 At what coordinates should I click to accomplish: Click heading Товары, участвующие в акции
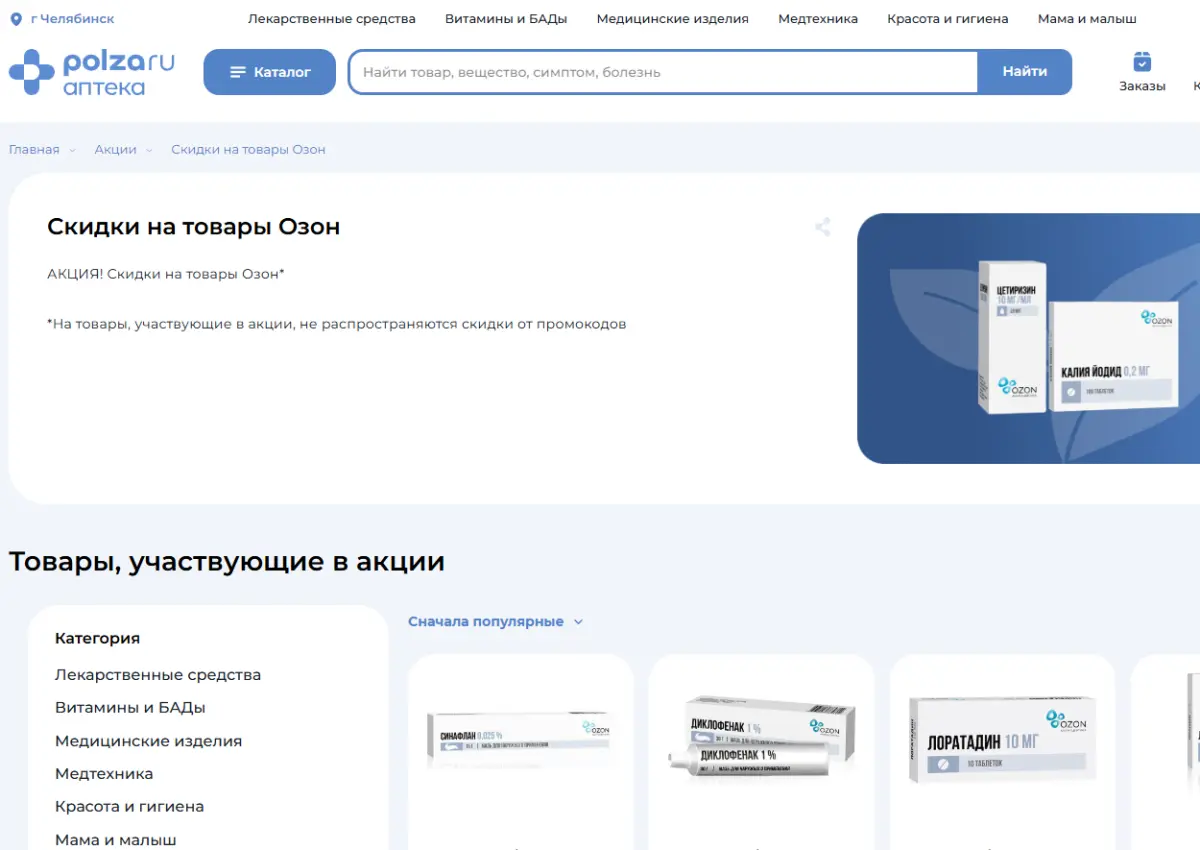pos(227,562)
